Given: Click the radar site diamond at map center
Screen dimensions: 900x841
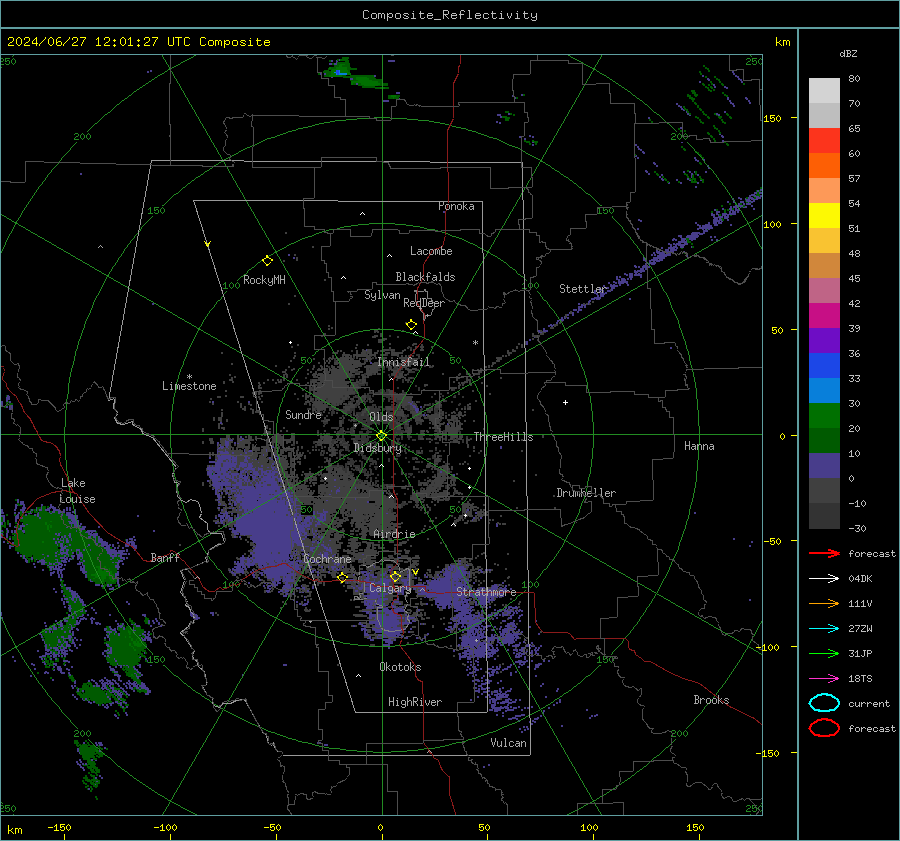Looking at the screenshot, I should coord(382,436).
